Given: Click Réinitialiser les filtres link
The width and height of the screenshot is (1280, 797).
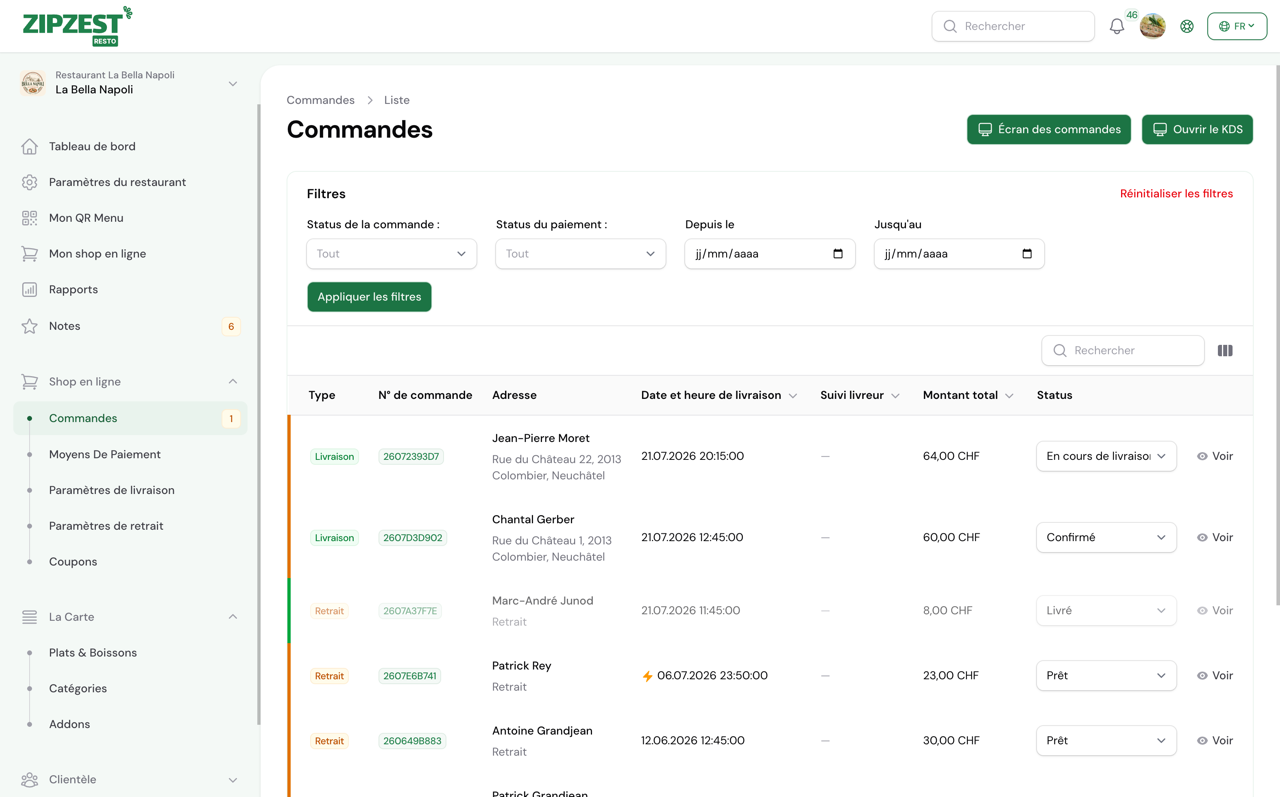Looking at the screenshot, I should (1176, 194).
